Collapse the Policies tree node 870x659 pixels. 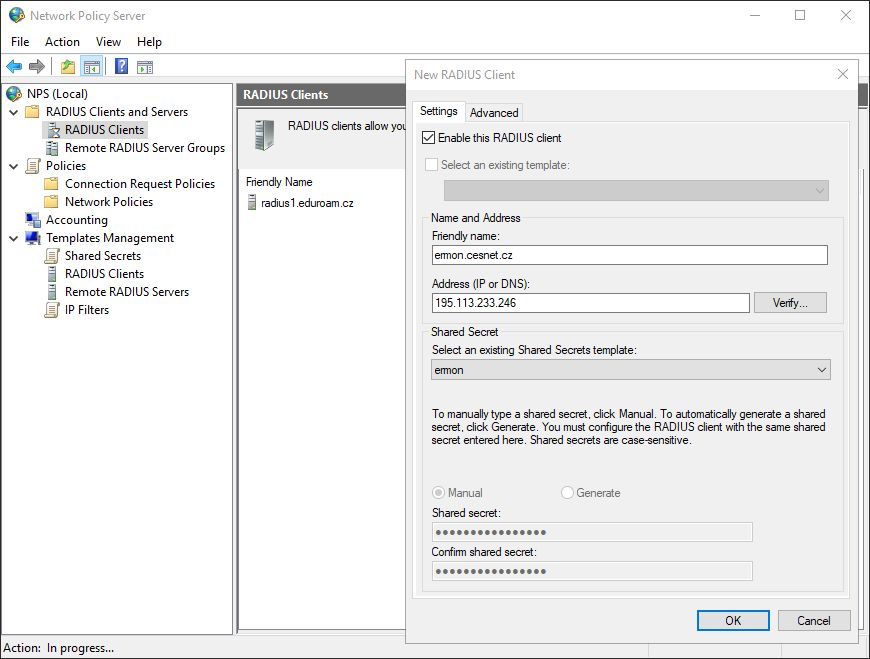point(14,166)
